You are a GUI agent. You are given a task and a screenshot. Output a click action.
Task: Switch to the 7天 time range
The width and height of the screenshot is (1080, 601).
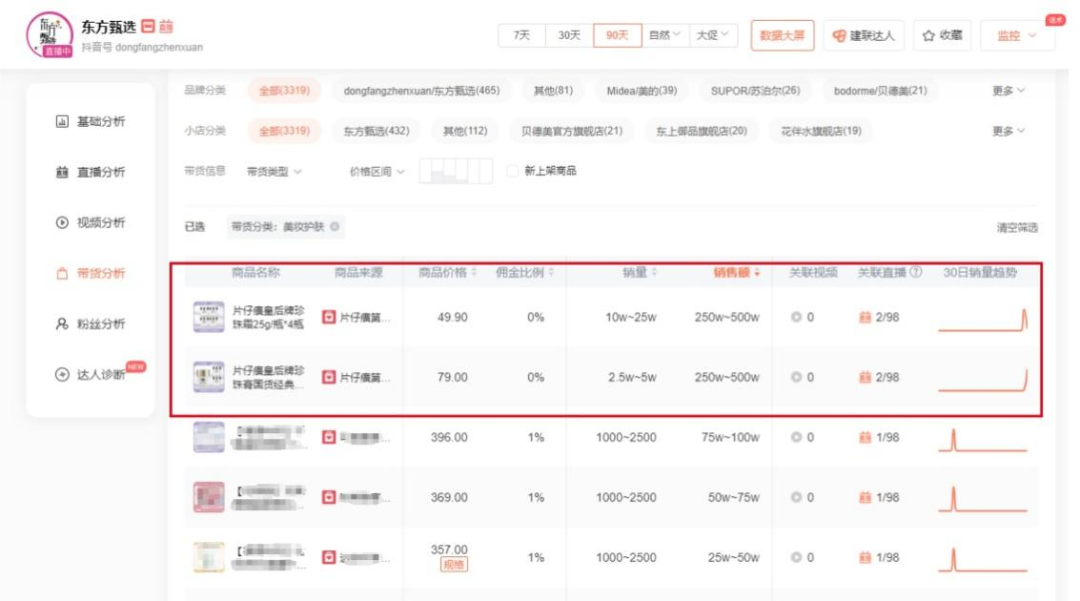(521, 35)
